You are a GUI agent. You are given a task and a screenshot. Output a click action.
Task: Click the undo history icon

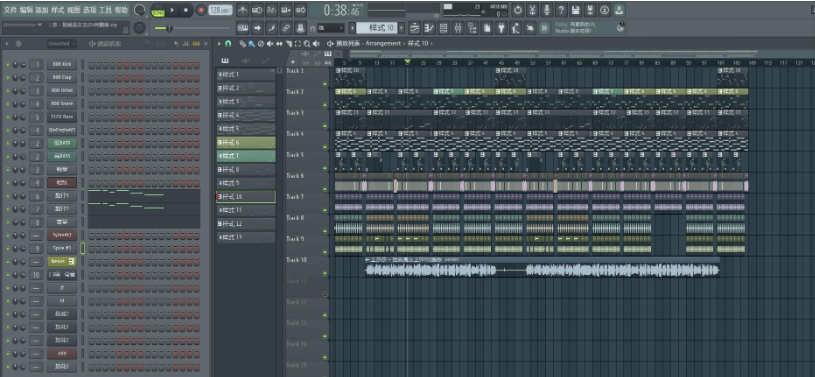pos(518,10)
